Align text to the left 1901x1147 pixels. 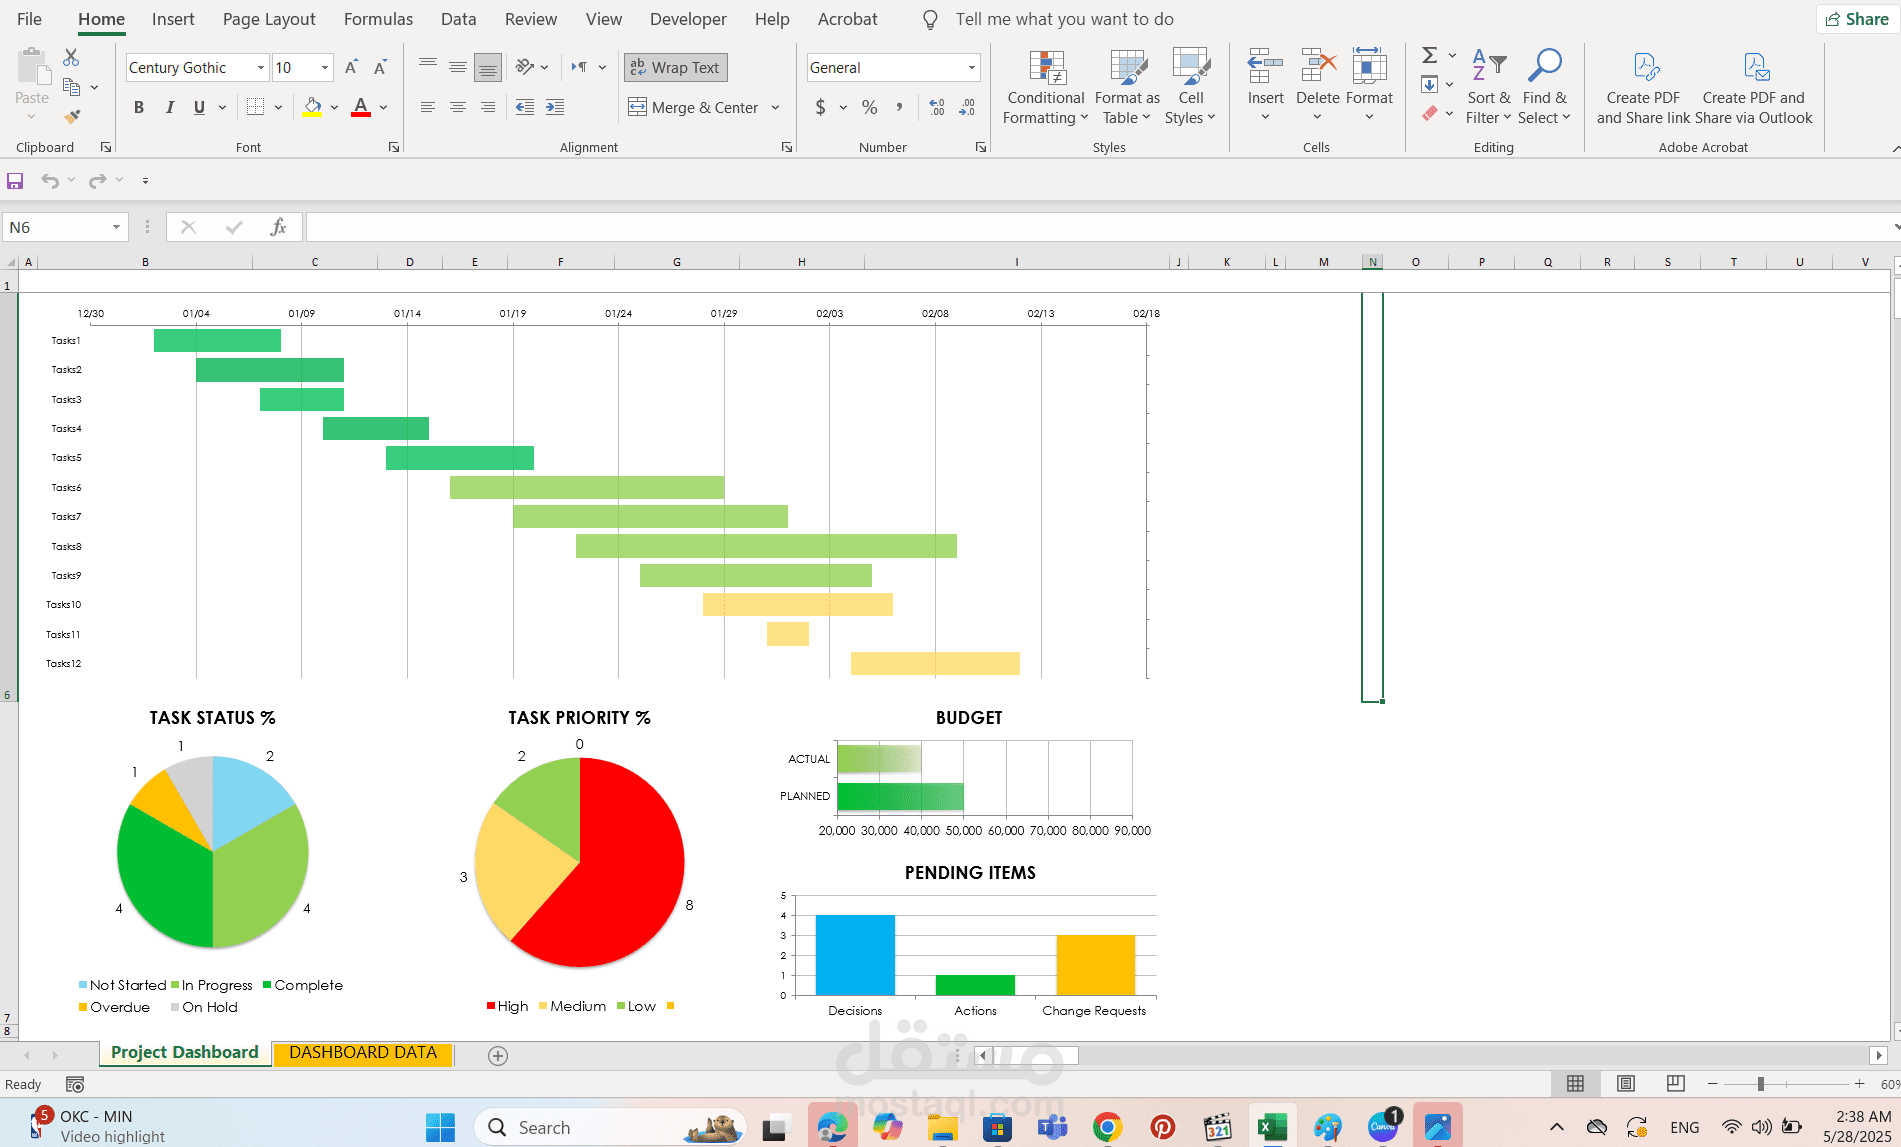pos(427,107)
